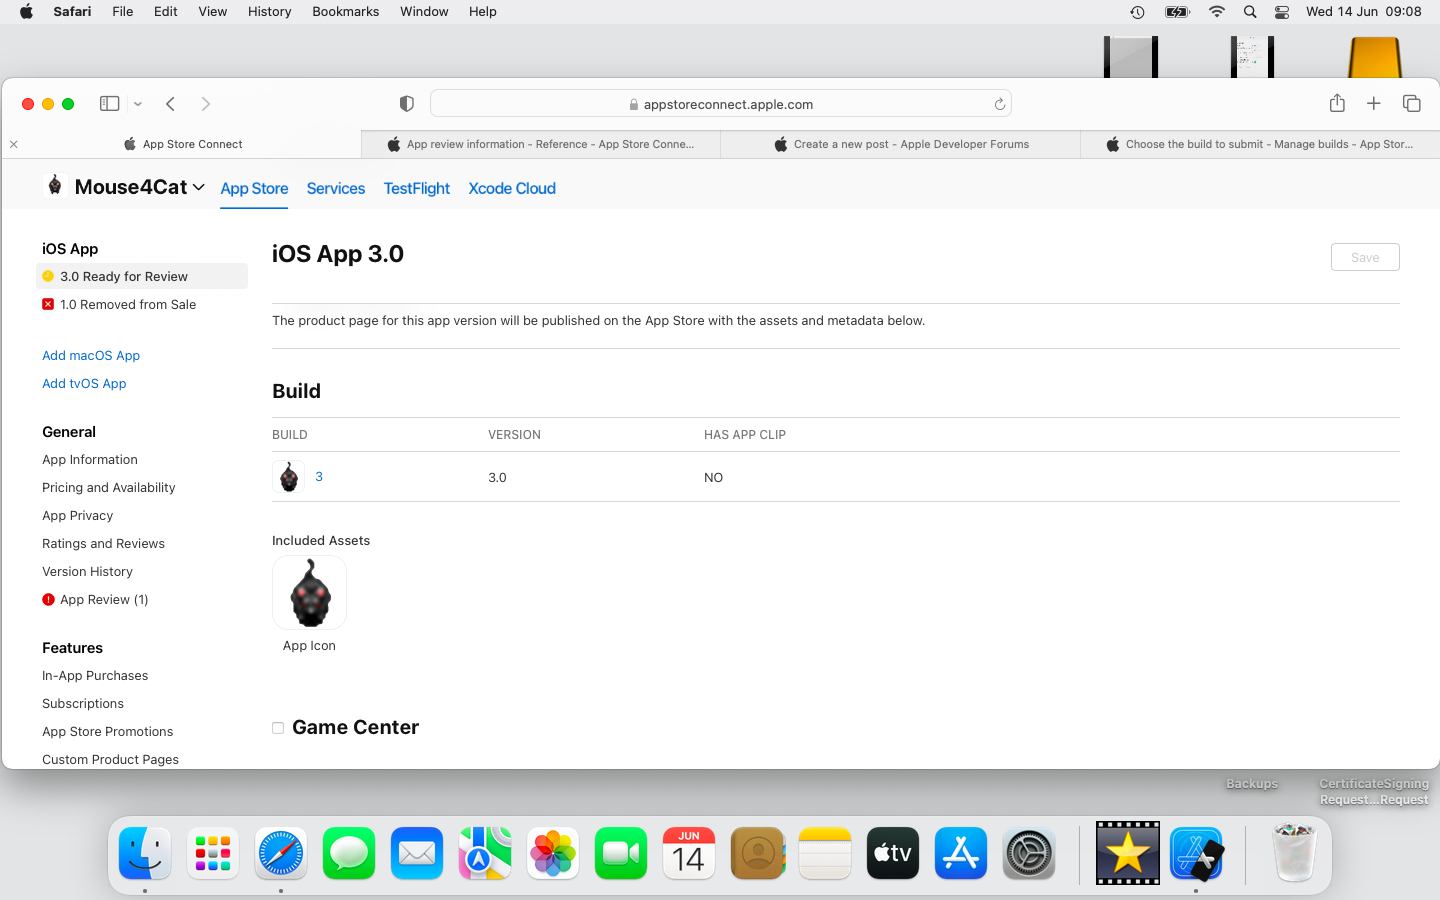
Task: Open the Bookmarks menu
Action: click(x=346, y=12)
